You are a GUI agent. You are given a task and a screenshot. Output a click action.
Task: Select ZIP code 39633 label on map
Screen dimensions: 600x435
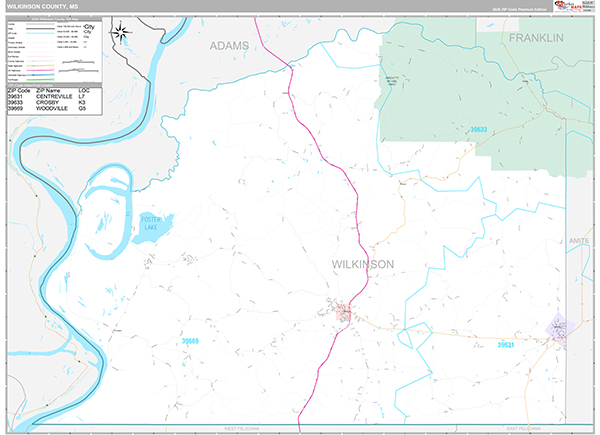pos(479,129)
